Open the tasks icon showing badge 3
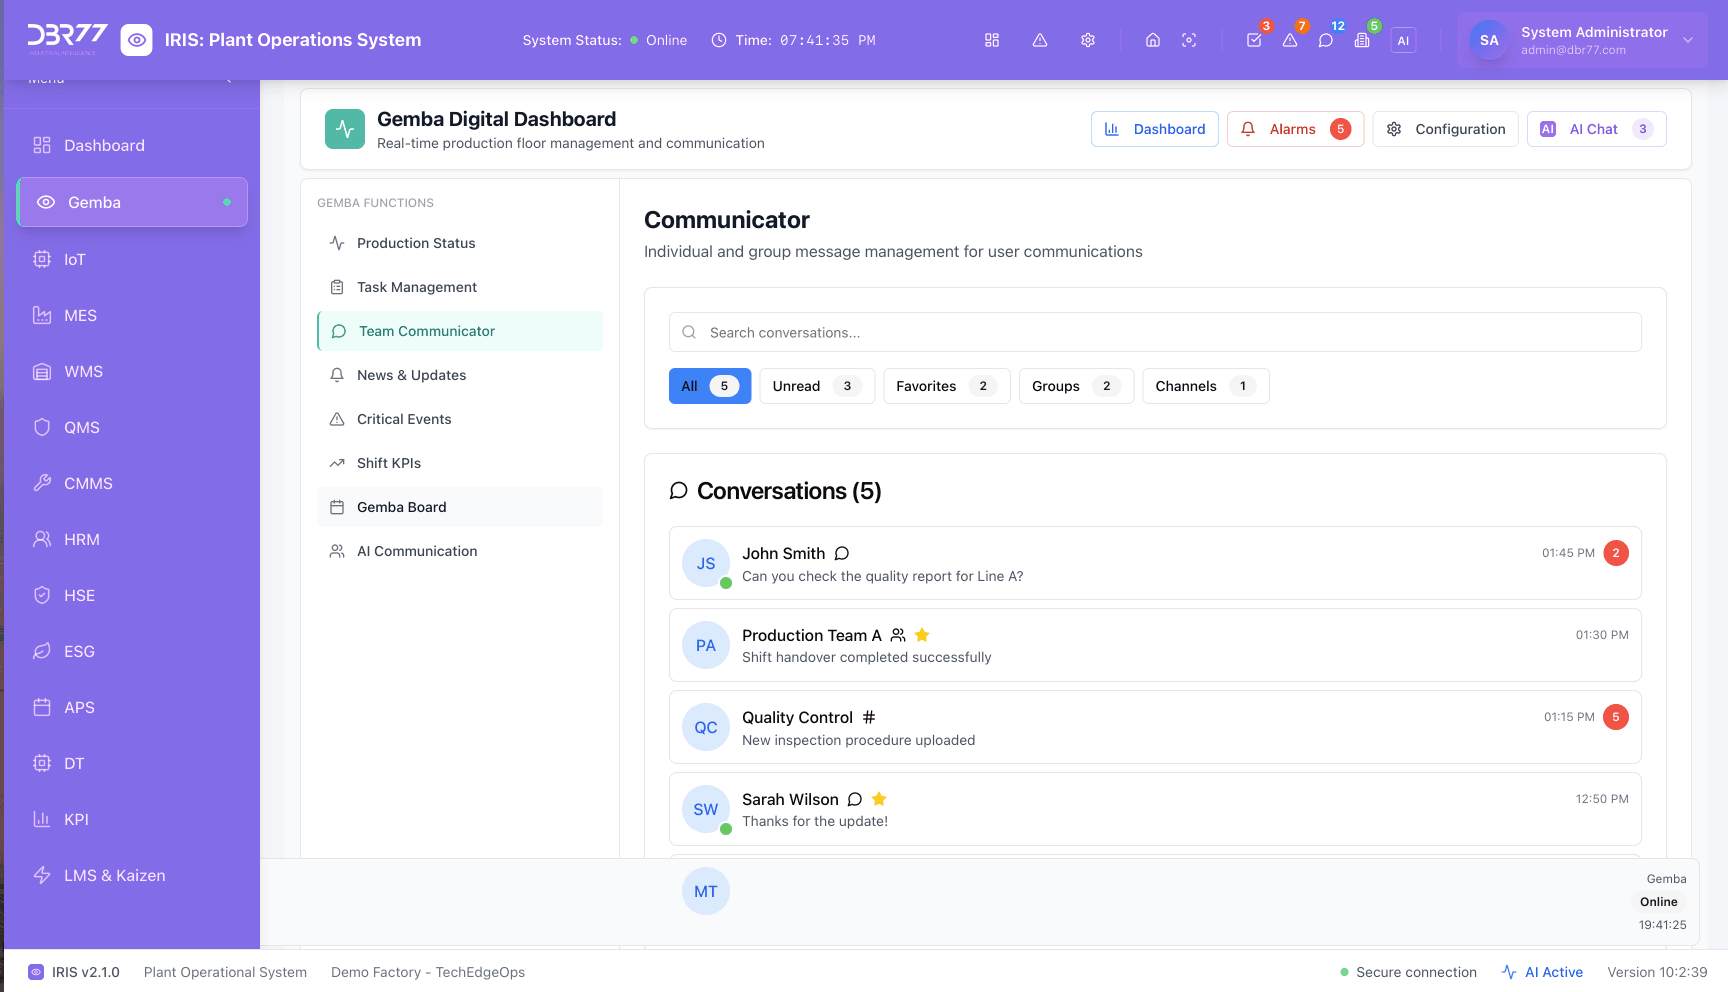The height and width of the screenshot is (992, 1728). pos(1254,40)
